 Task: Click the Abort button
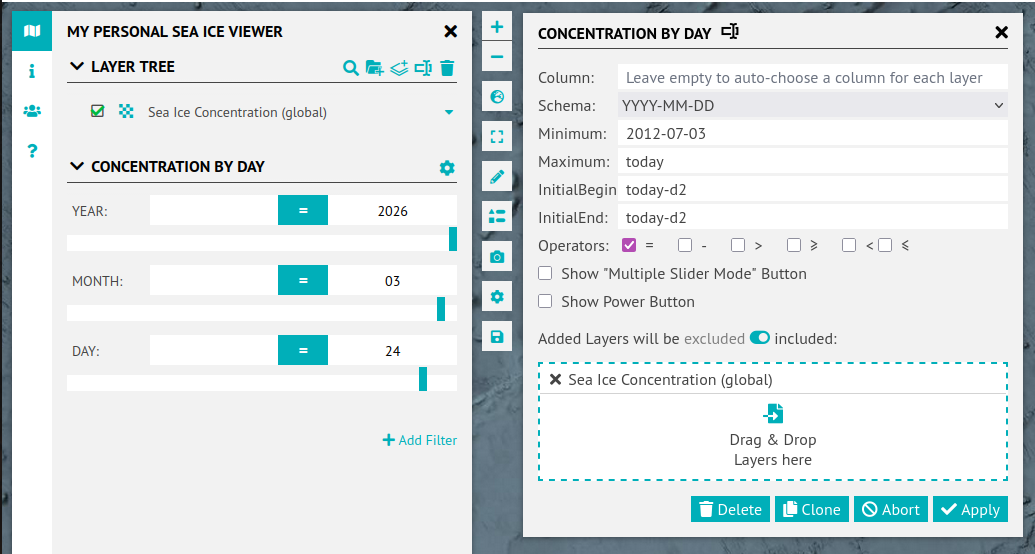click(x=890, y=509)
